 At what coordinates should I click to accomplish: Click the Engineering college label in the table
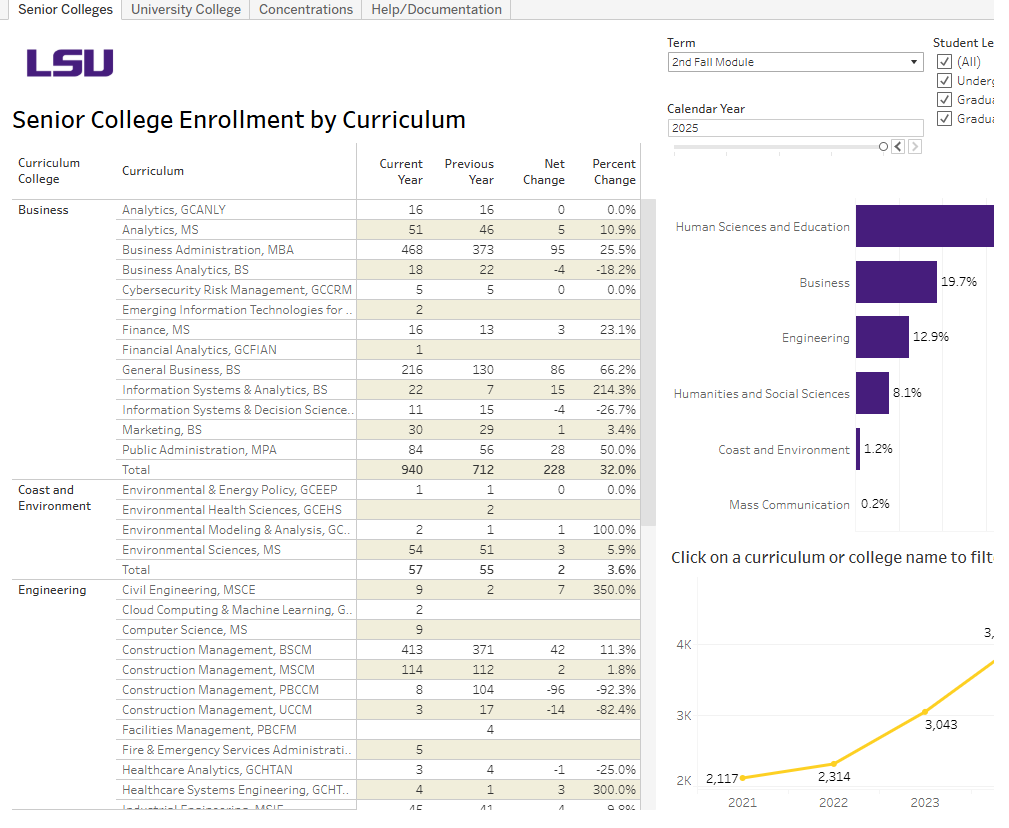(x=46, y=590)
